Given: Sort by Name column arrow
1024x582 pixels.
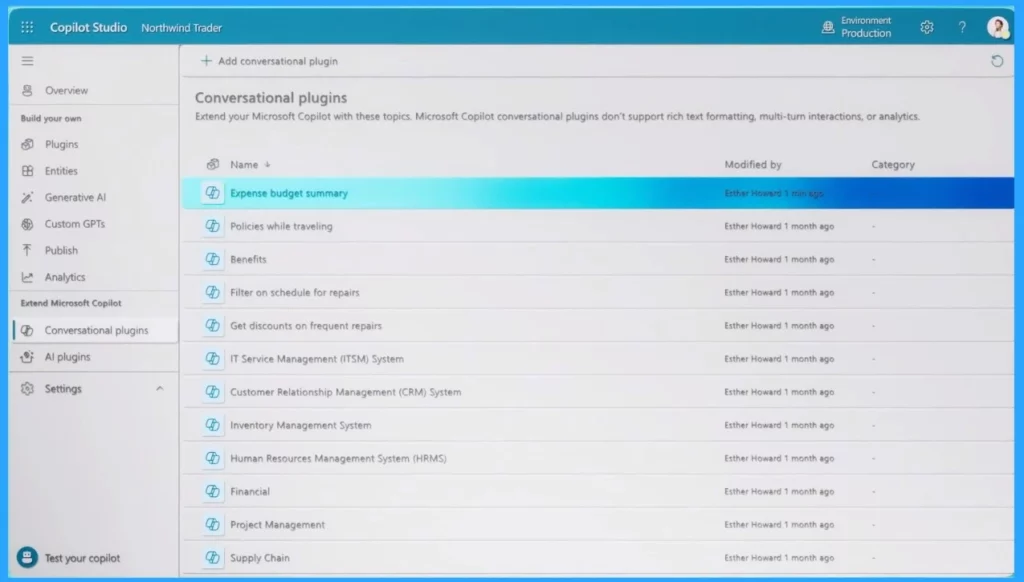Looking at the screenshot, I should tap(267, 165).
